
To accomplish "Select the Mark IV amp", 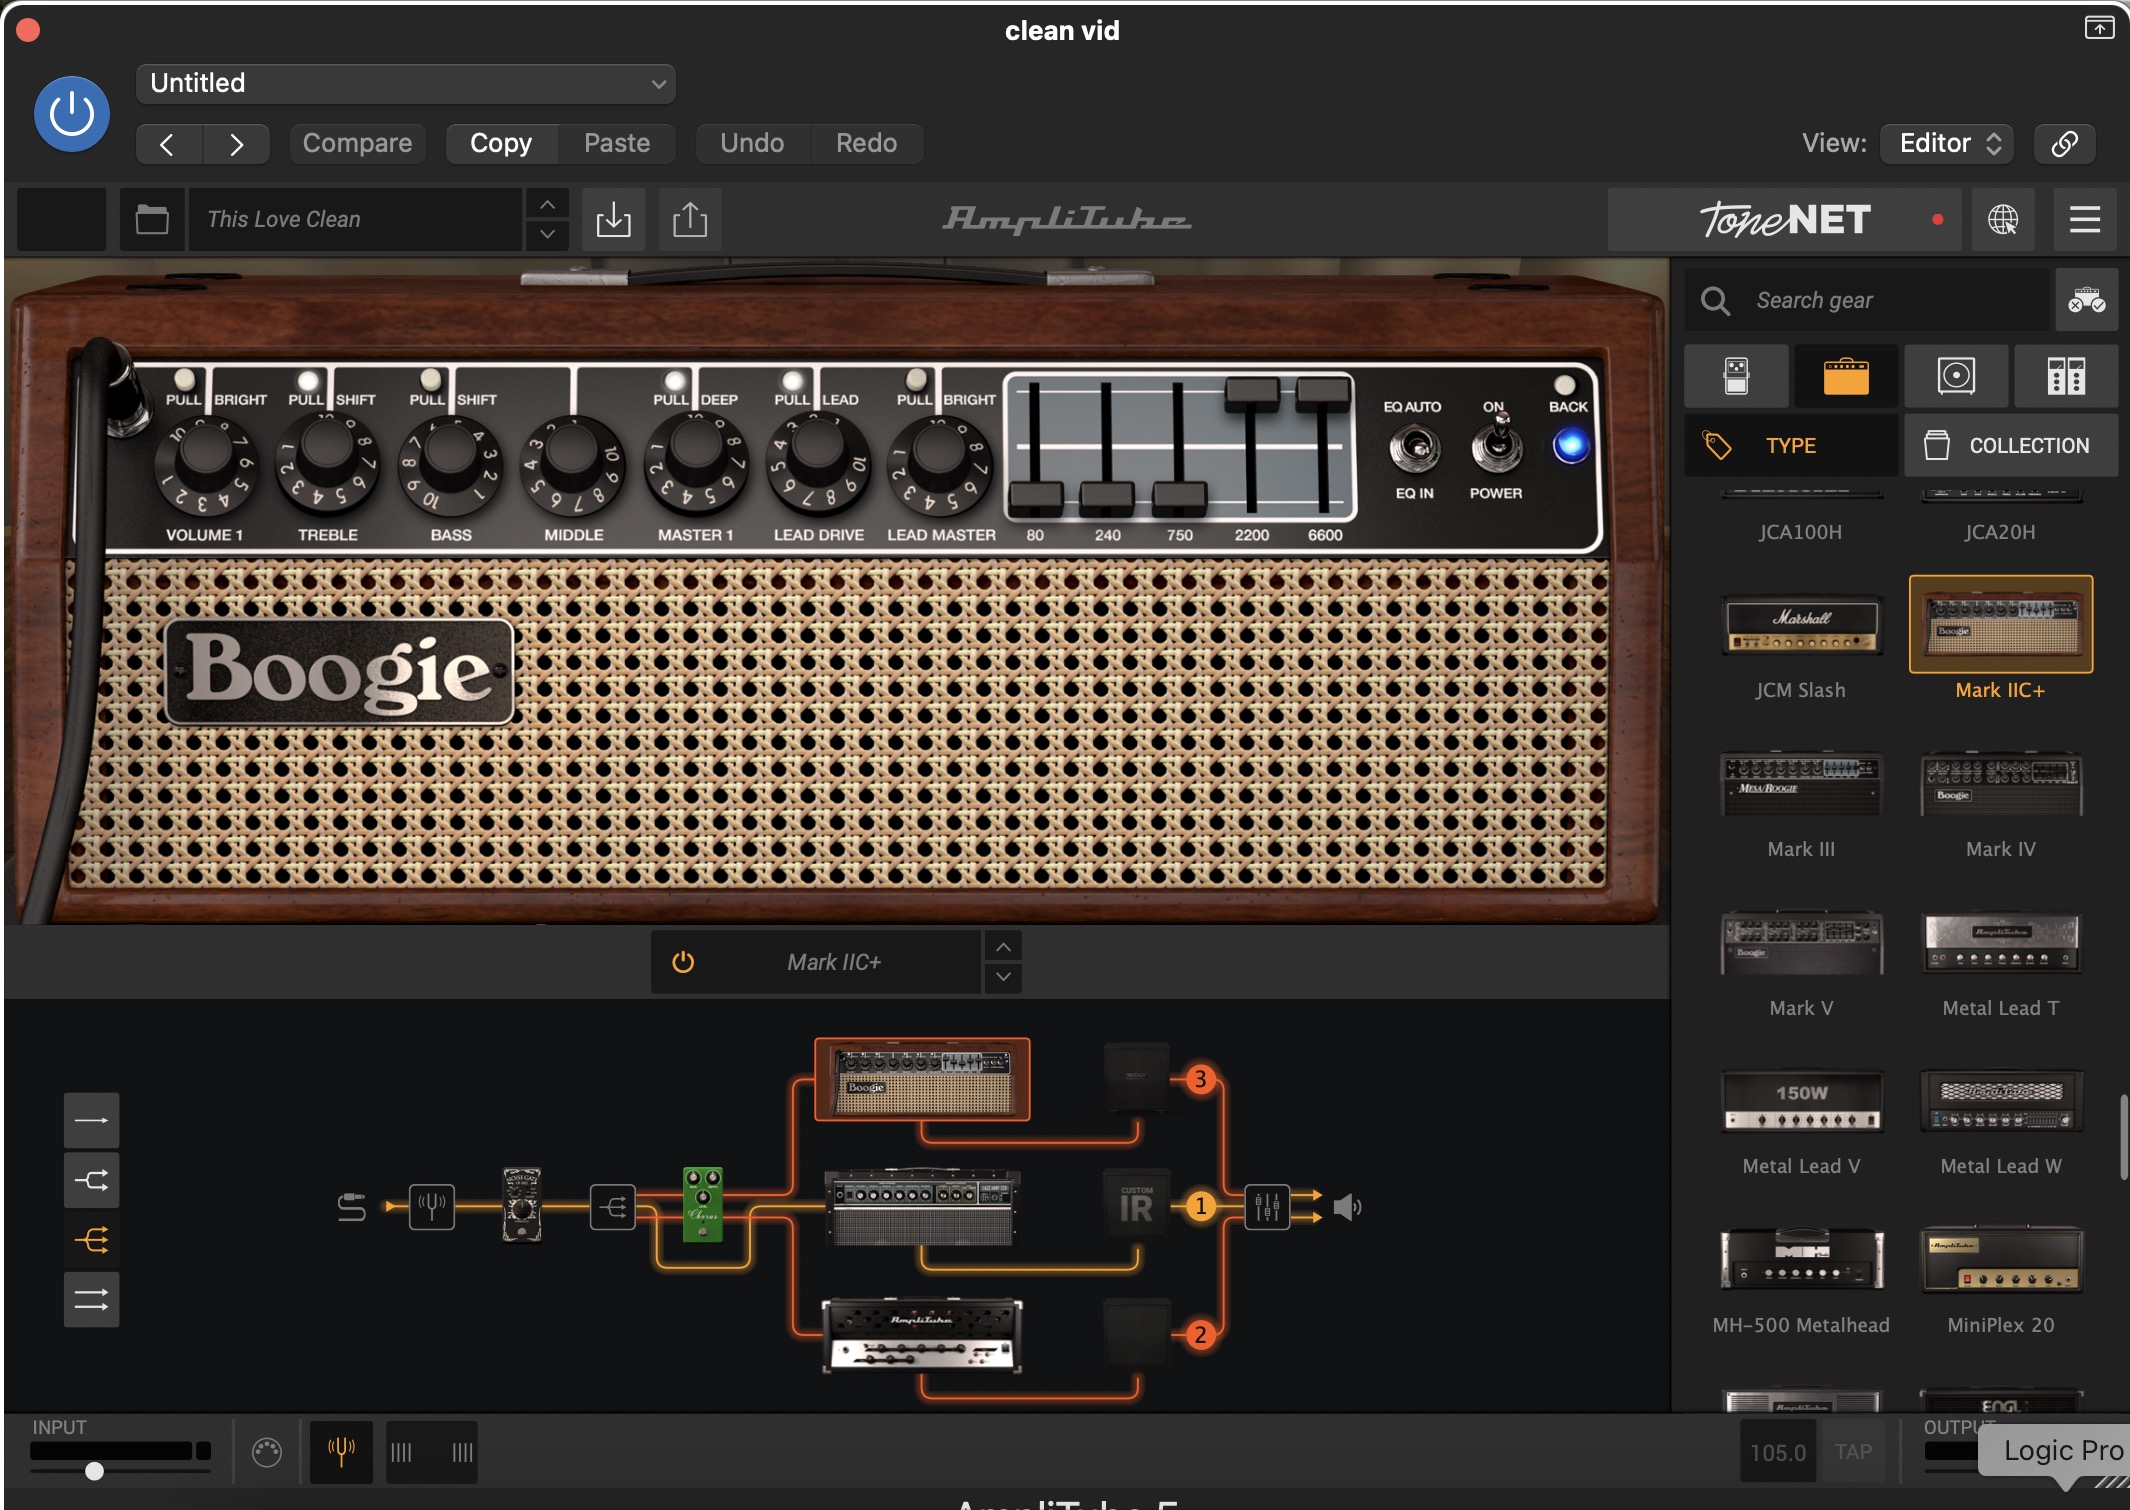I will 2001,785.
